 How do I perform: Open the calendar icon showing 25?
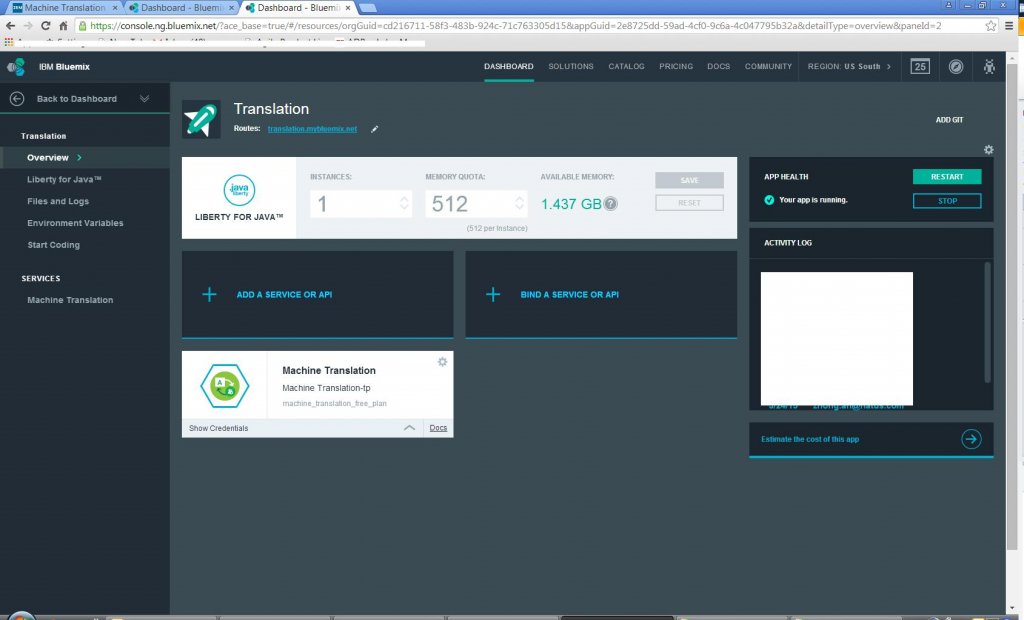click(920, 67)
